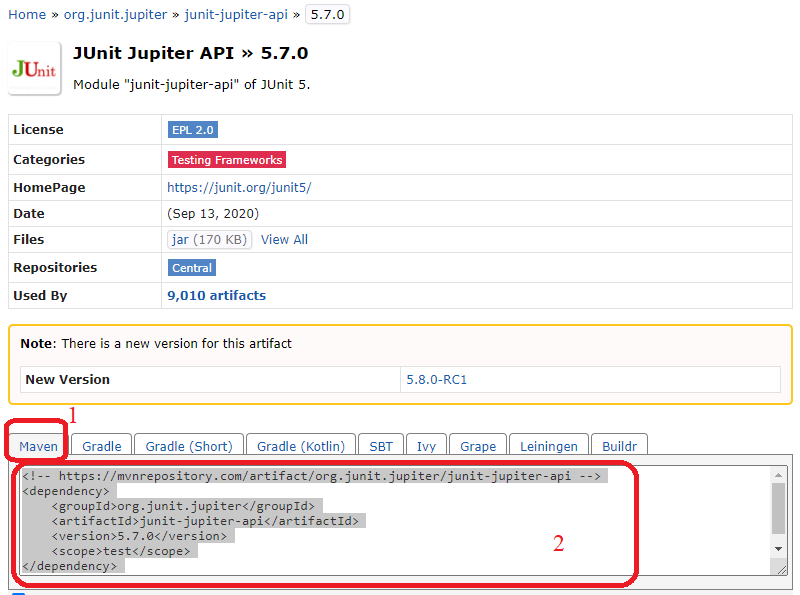Switch to the Grape tab
Viewport: 800px width, 595px height.
[x=478, y=446]
